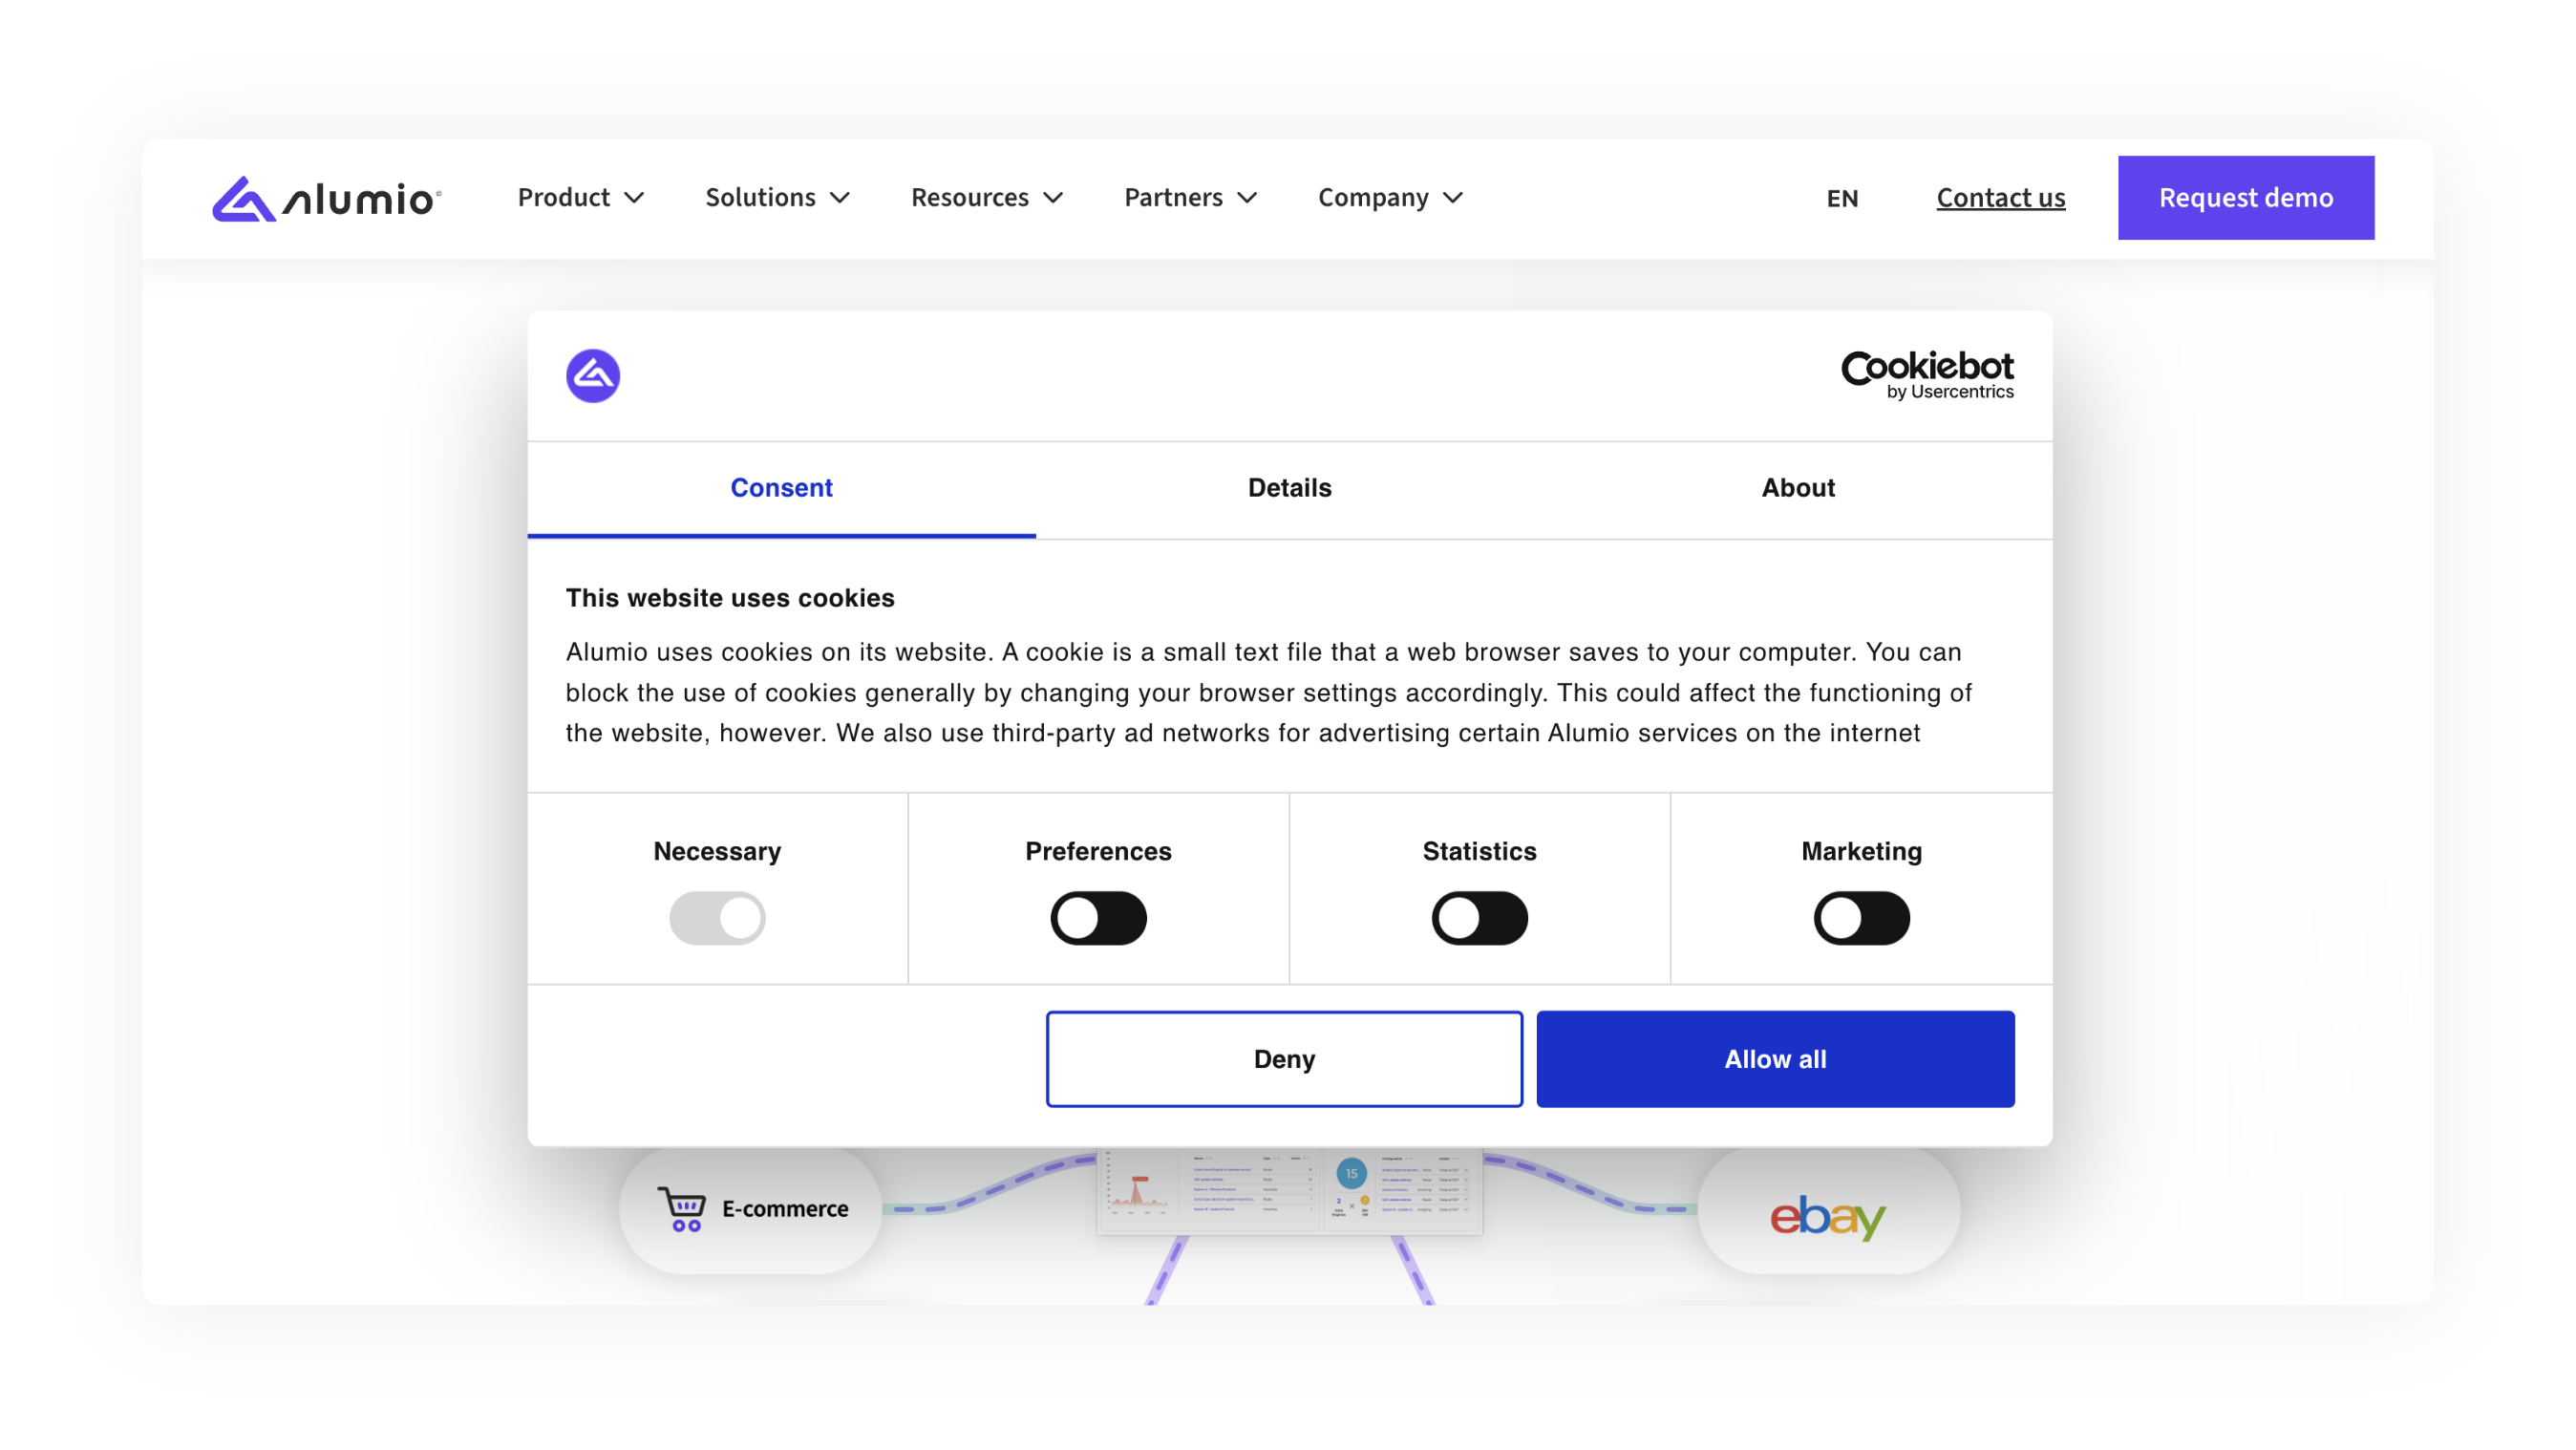The height and width of the screenshot is (1450, 2576).
Task: Expand the Company menu
Action: (1390, 198)
